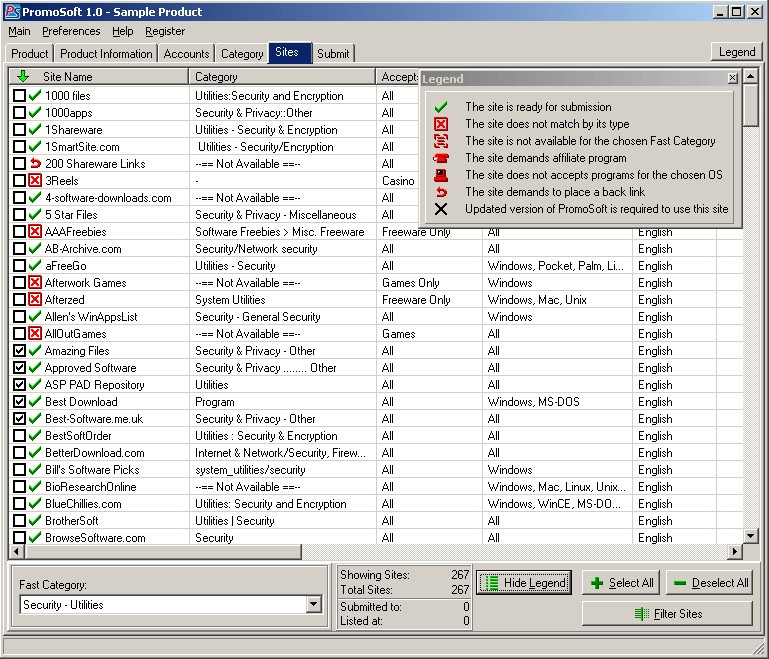Click the Deselect All button

710,583
